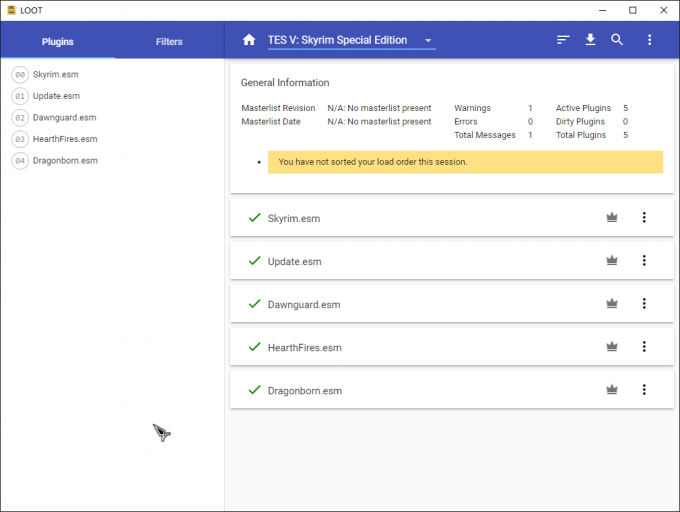Screen dimensions: 680x512
Task: Click the crown icon on HearthFires.esm card
Action: (x=612, y=346)
